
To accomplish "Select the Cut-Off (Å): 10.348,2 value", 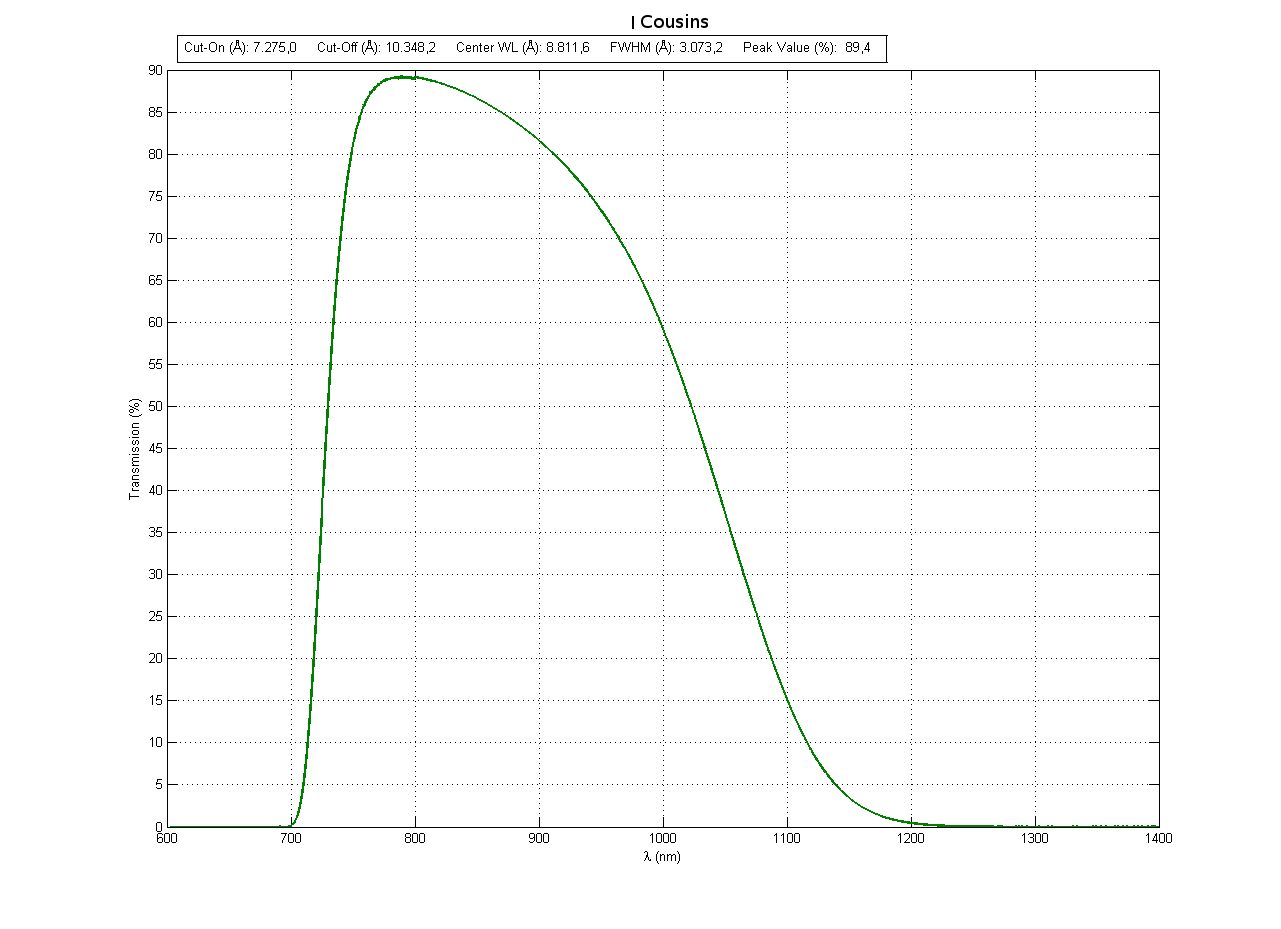I will click(376, 47).
